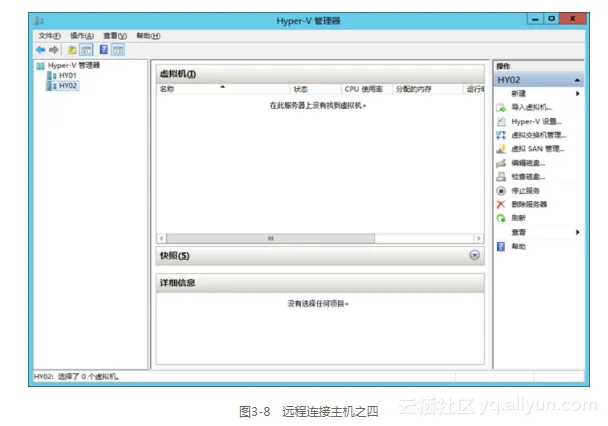Click text 在此服务器上没有找到虚拟机
This screenshot has height=426, width=608.
(318, 105)
